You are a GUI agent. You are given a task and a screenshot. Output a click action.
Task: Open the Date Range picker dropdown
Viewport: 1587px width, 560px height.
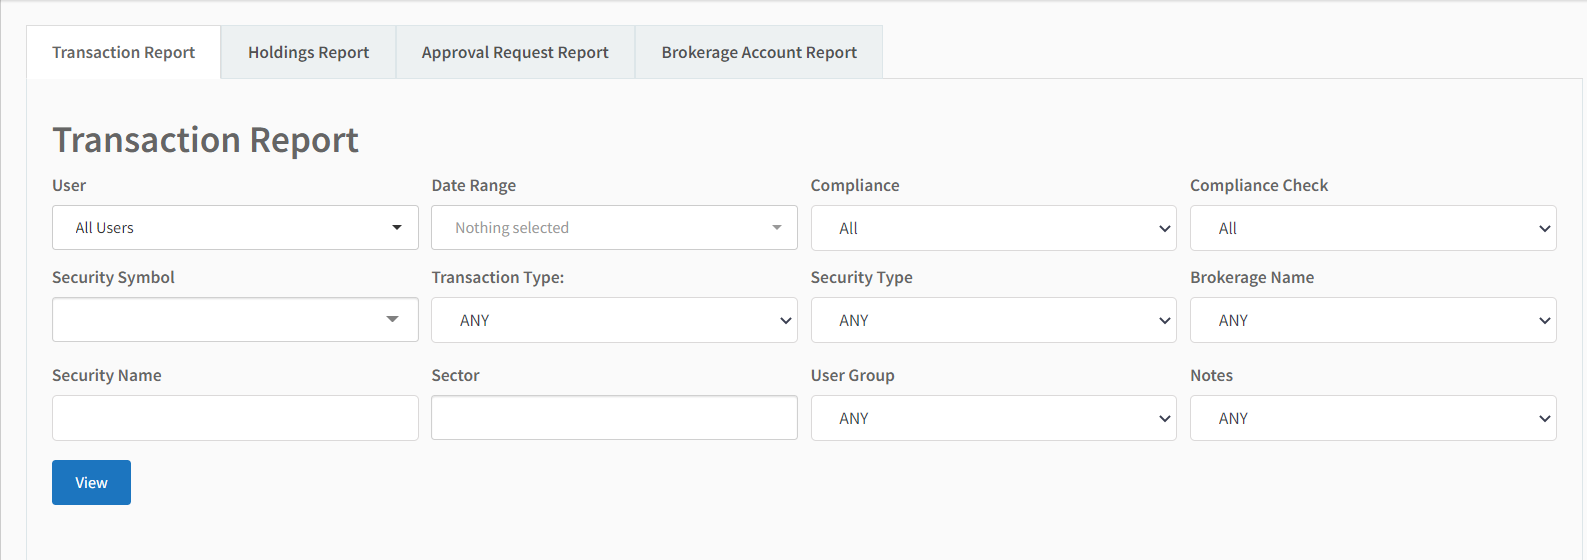[614, 228]
